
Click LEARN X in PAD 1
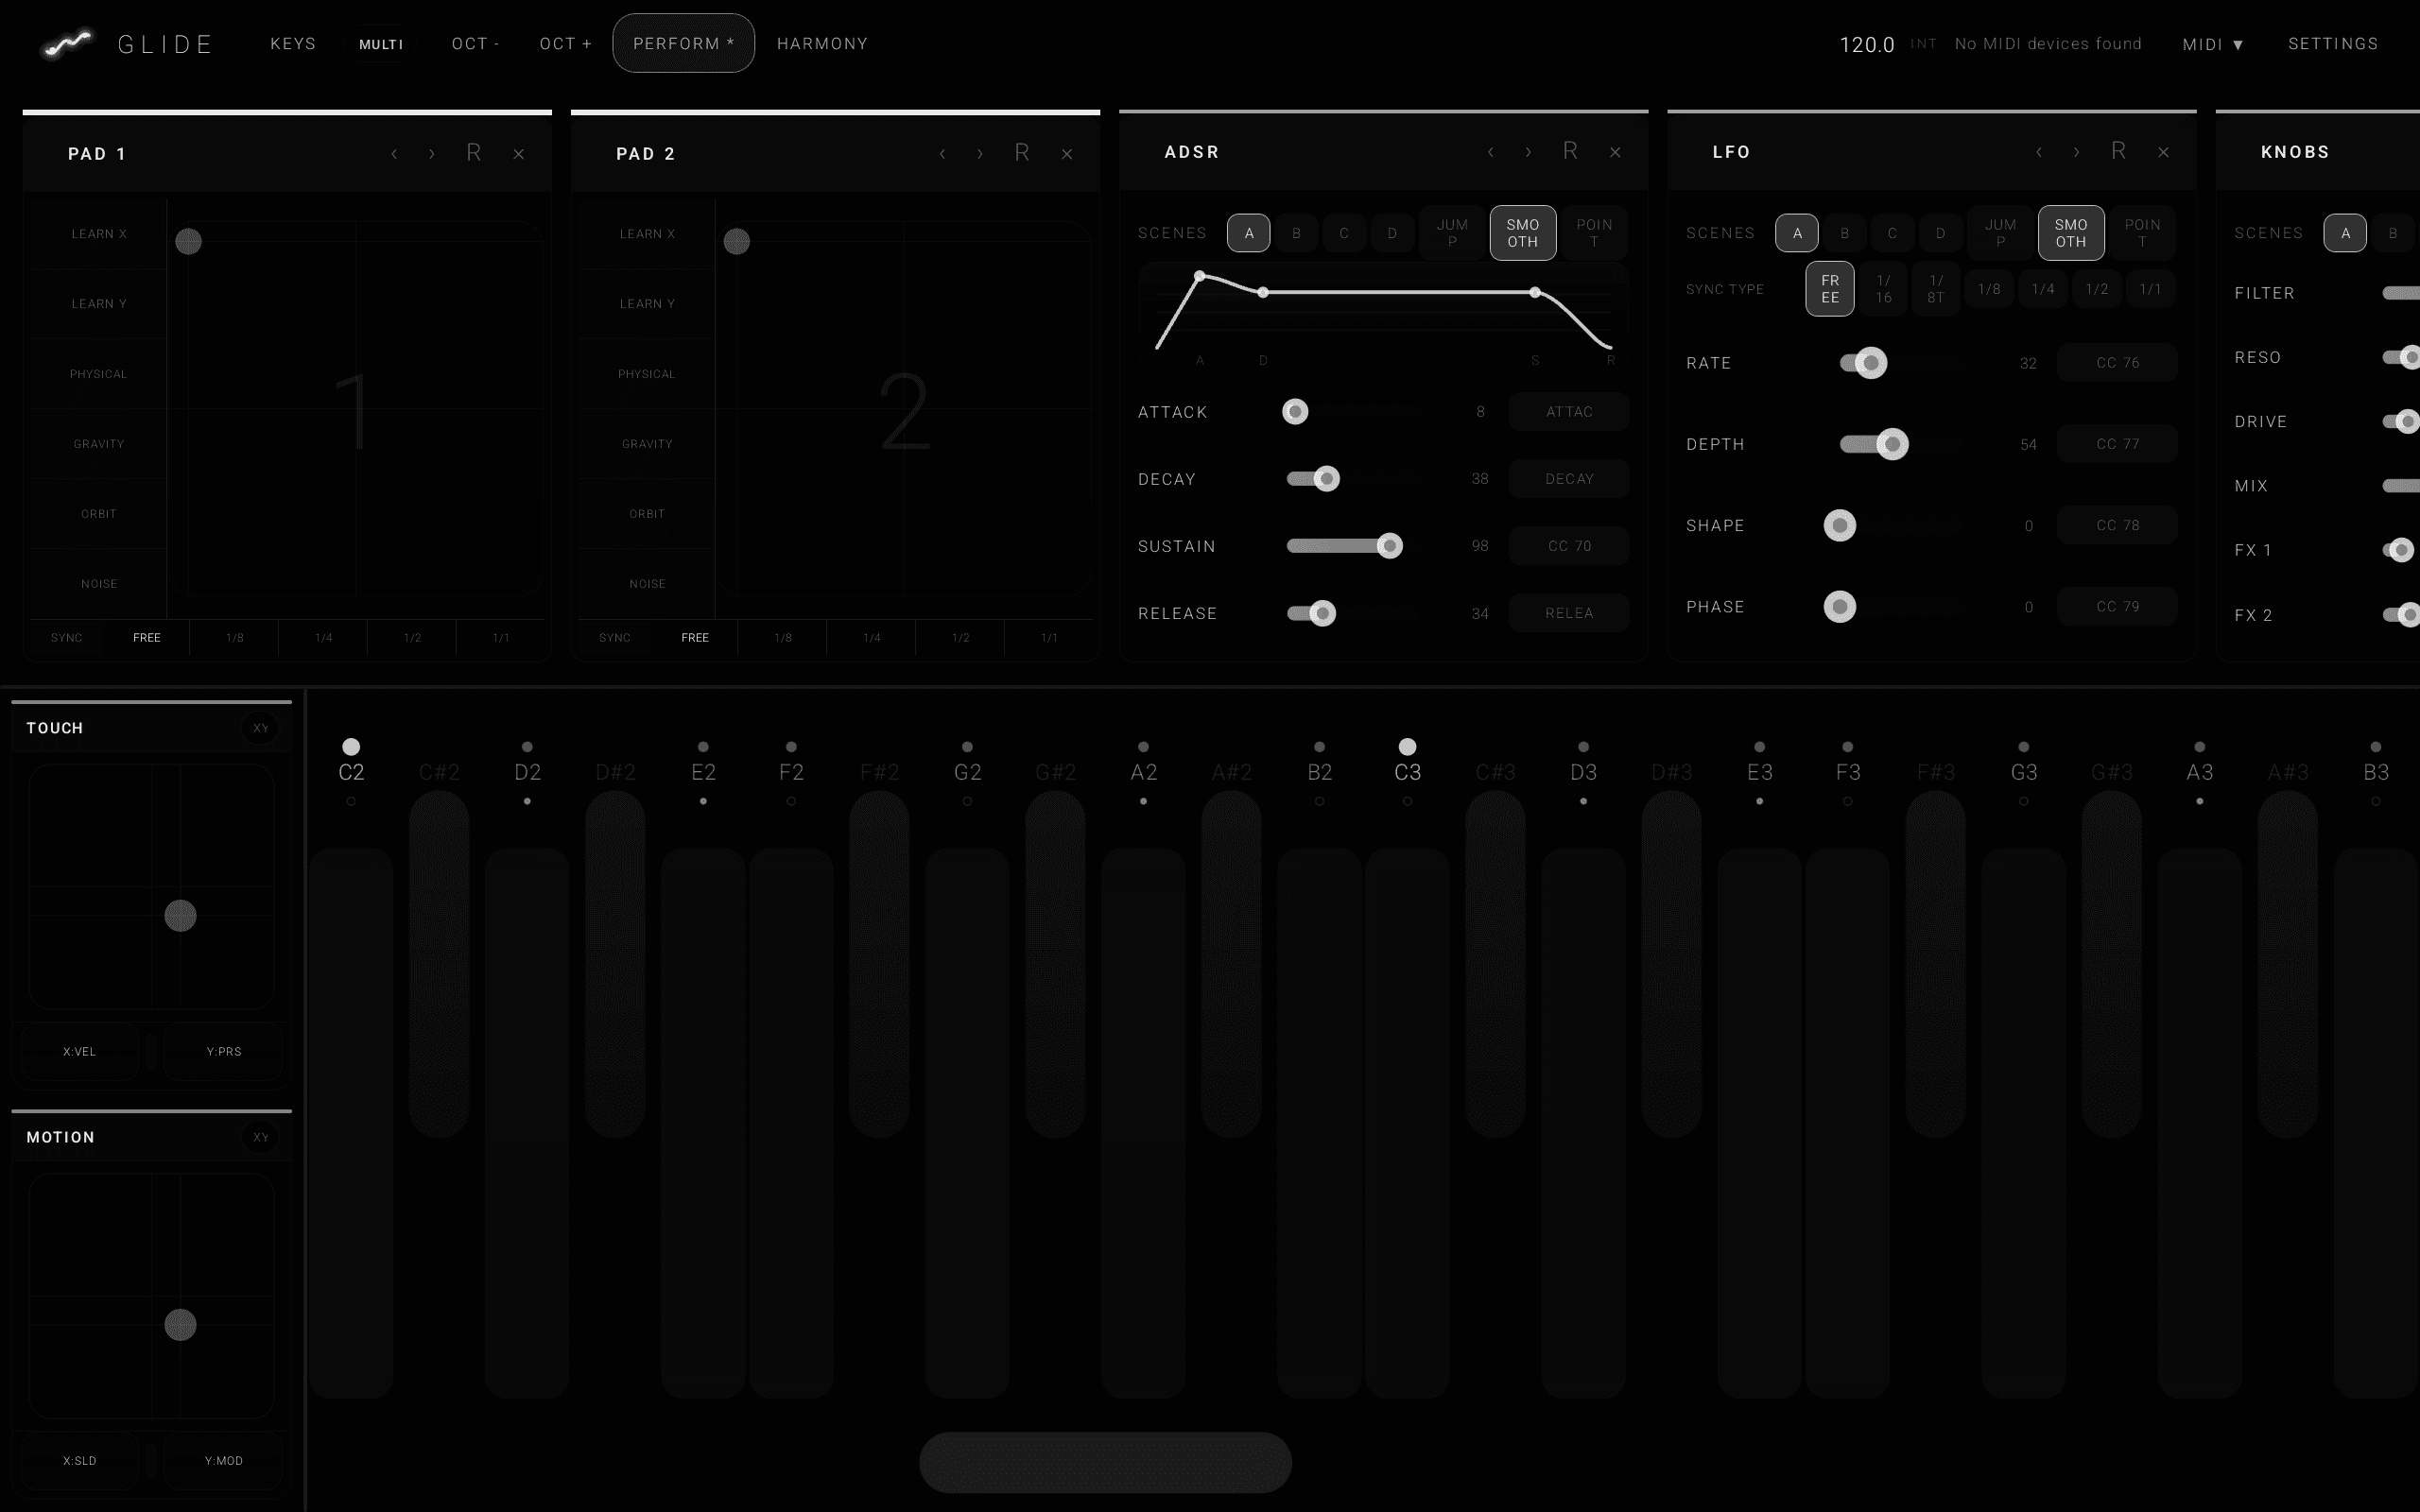(x=99, y=234)
